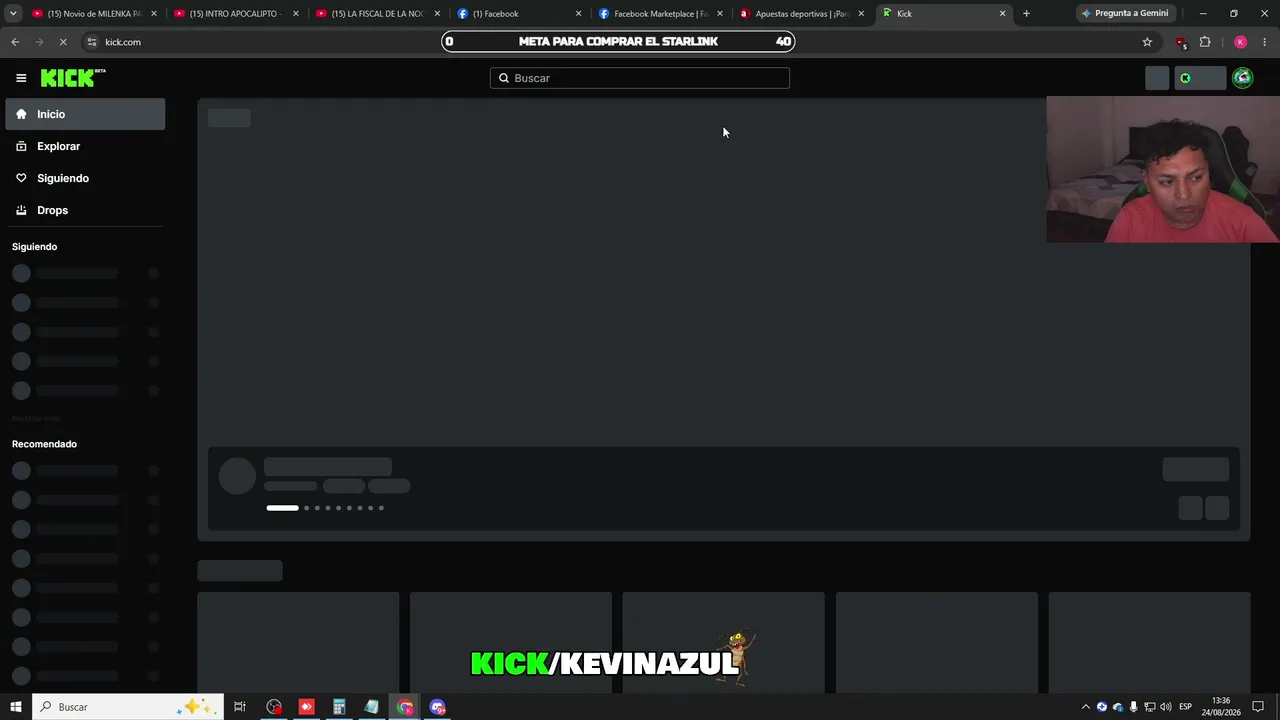Open the red extension icon in toolbar
The width and height of the screenshot is (1280, 720).
tap(1181, 42)
